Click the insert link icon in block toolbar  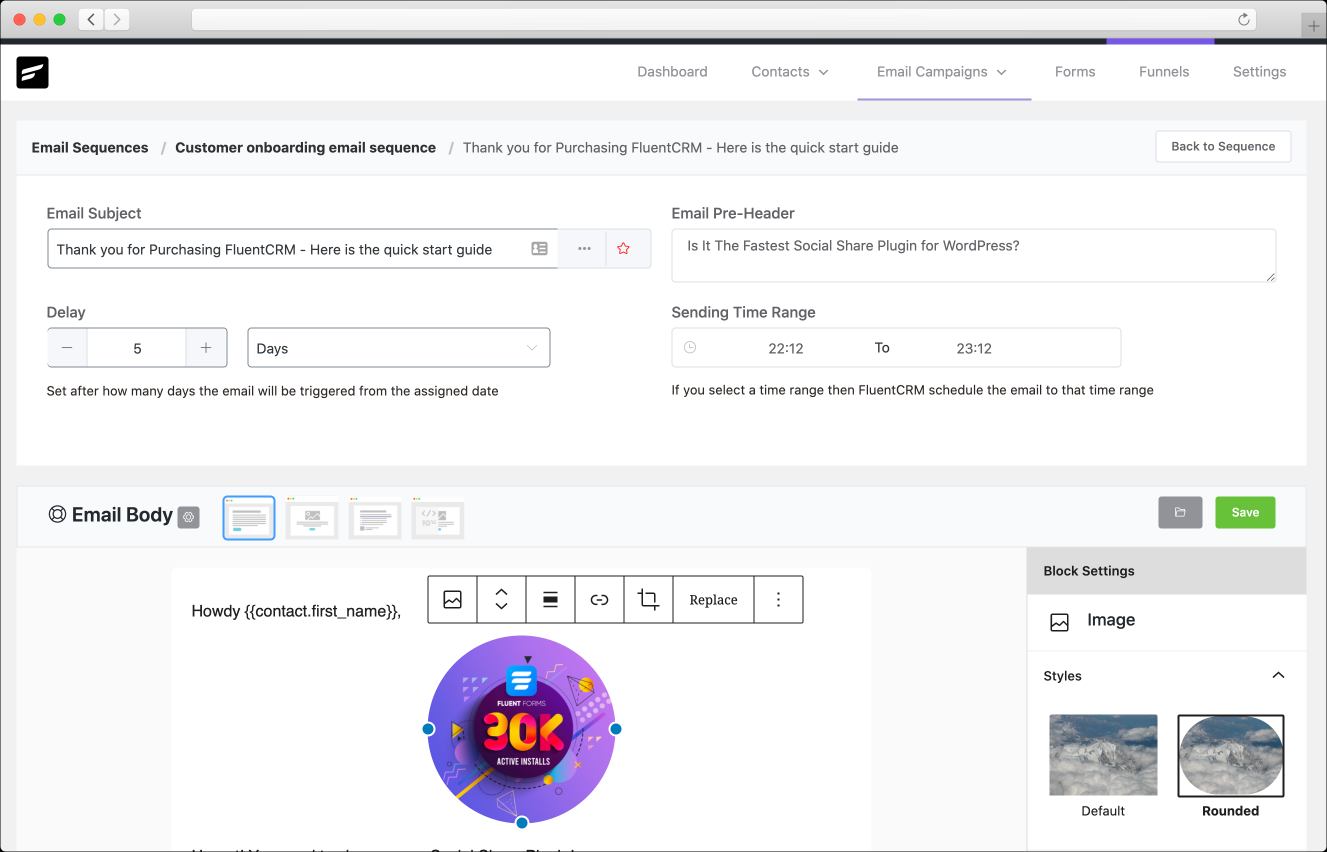[x=599, y=600]
